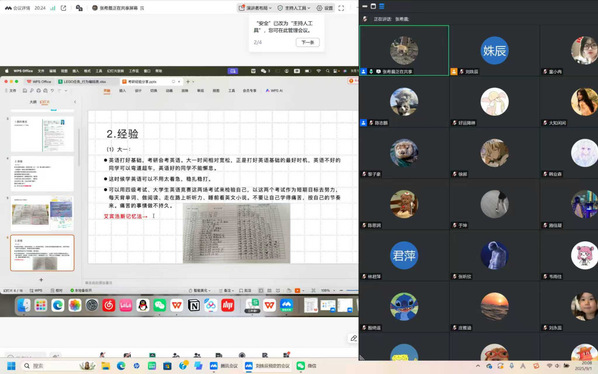This screenshot has height=374, width=598.
Task: Click the pop-out share icon beside the timer
Action: [x=63, y=8]
